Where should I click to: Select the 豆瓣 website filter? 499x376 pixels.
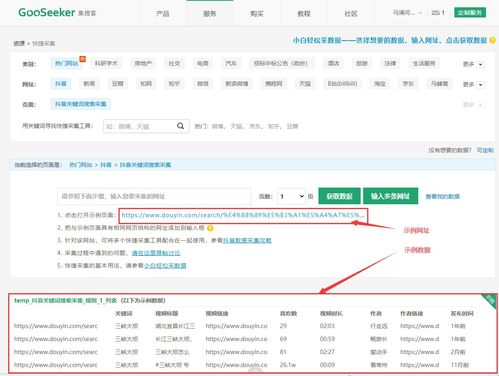[x=117, y=84]
